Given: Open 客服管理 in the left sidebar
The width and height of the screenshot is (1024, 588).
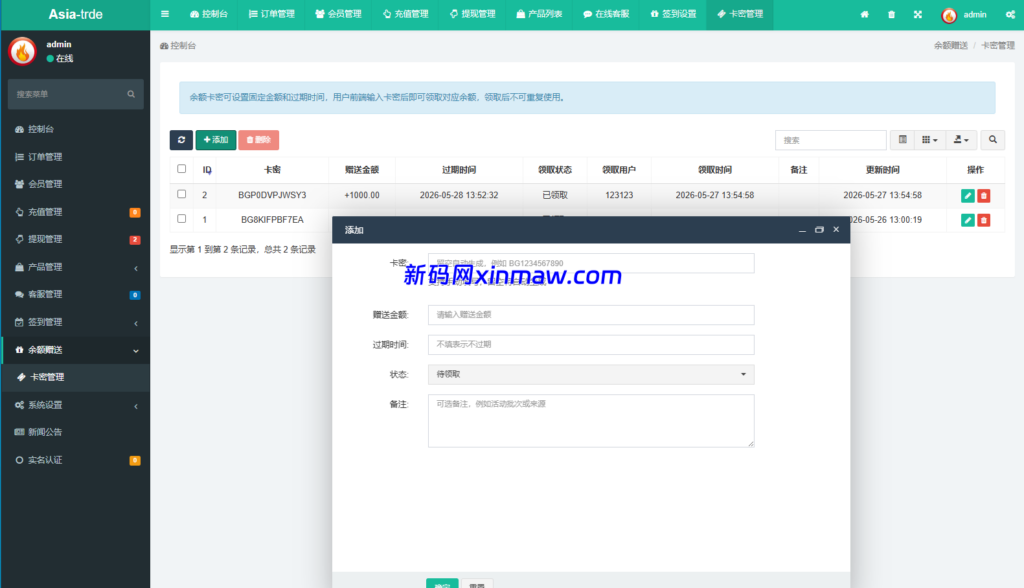Looking at the screenshot, I should pyautogui.click(x=75, y=295).
